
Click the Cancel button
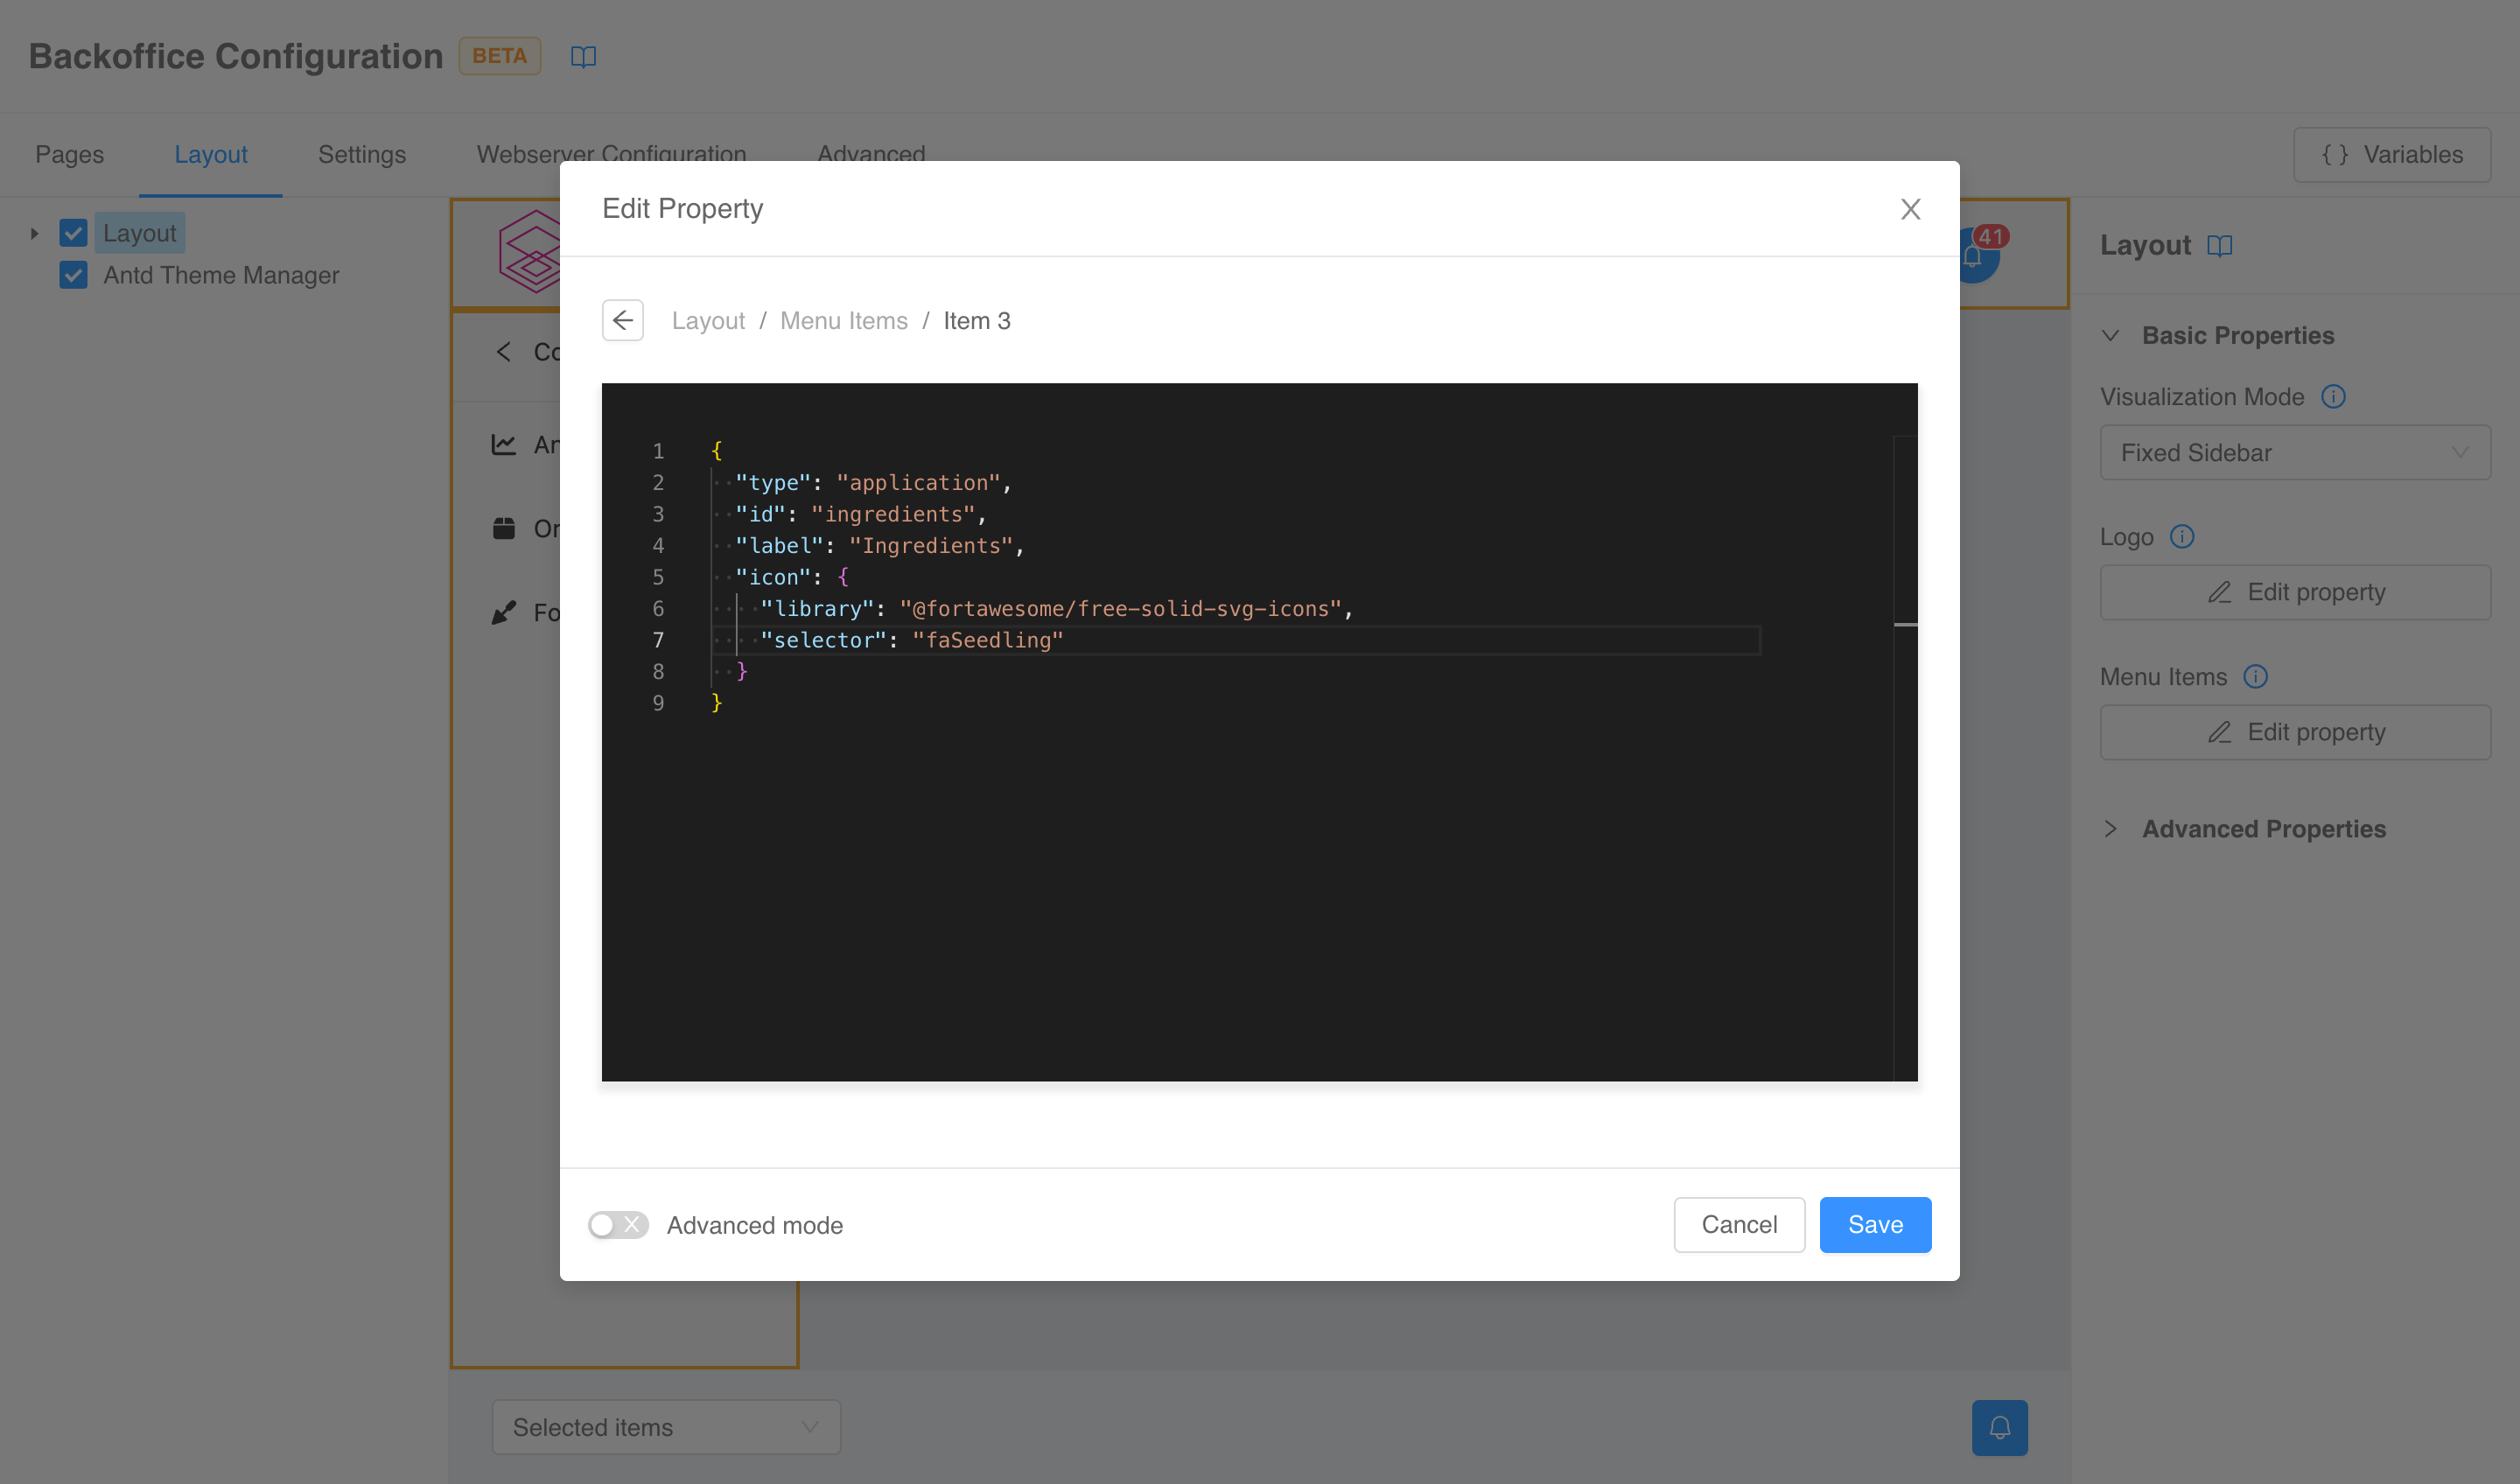1738,1225
